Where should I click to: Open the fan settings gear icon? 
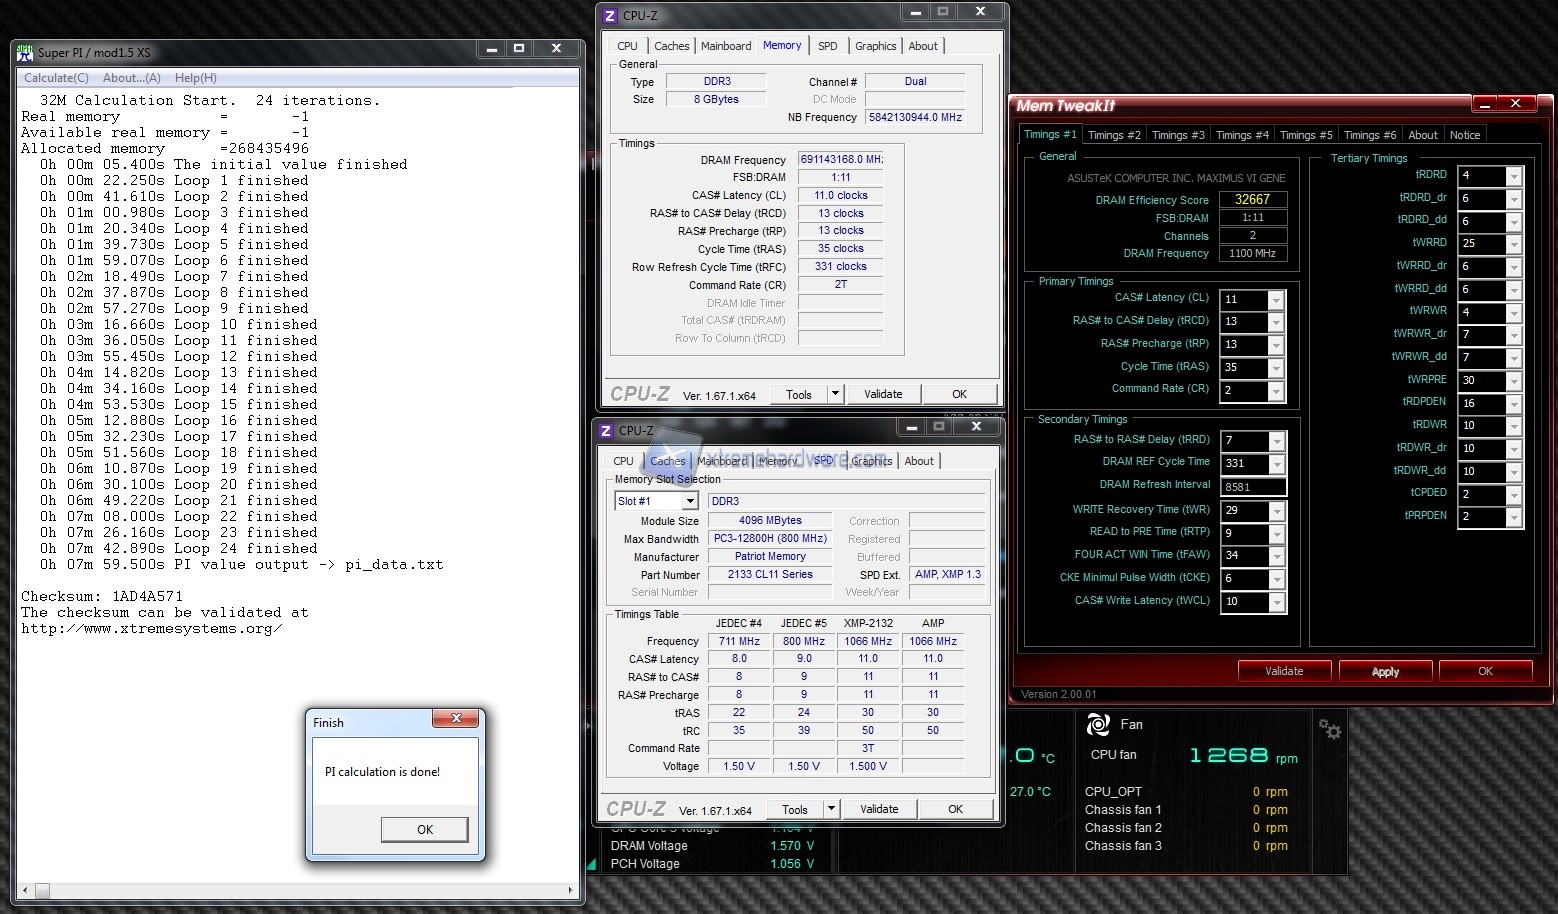[1329, 729]
